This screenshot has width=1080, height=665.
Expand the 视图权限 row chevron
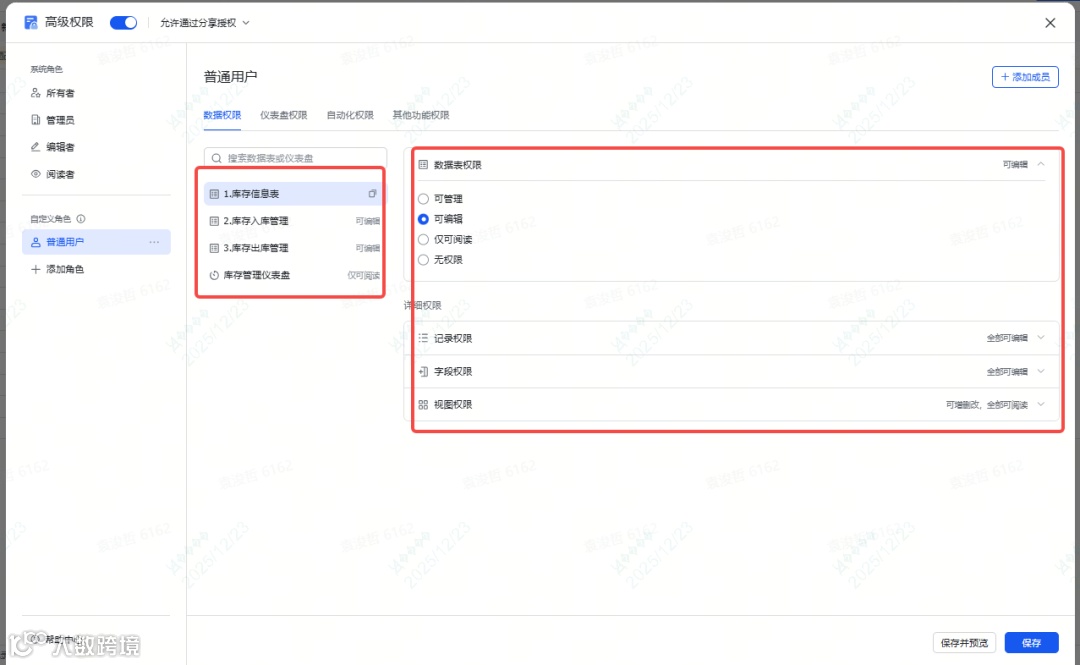tap(1041, 405)
